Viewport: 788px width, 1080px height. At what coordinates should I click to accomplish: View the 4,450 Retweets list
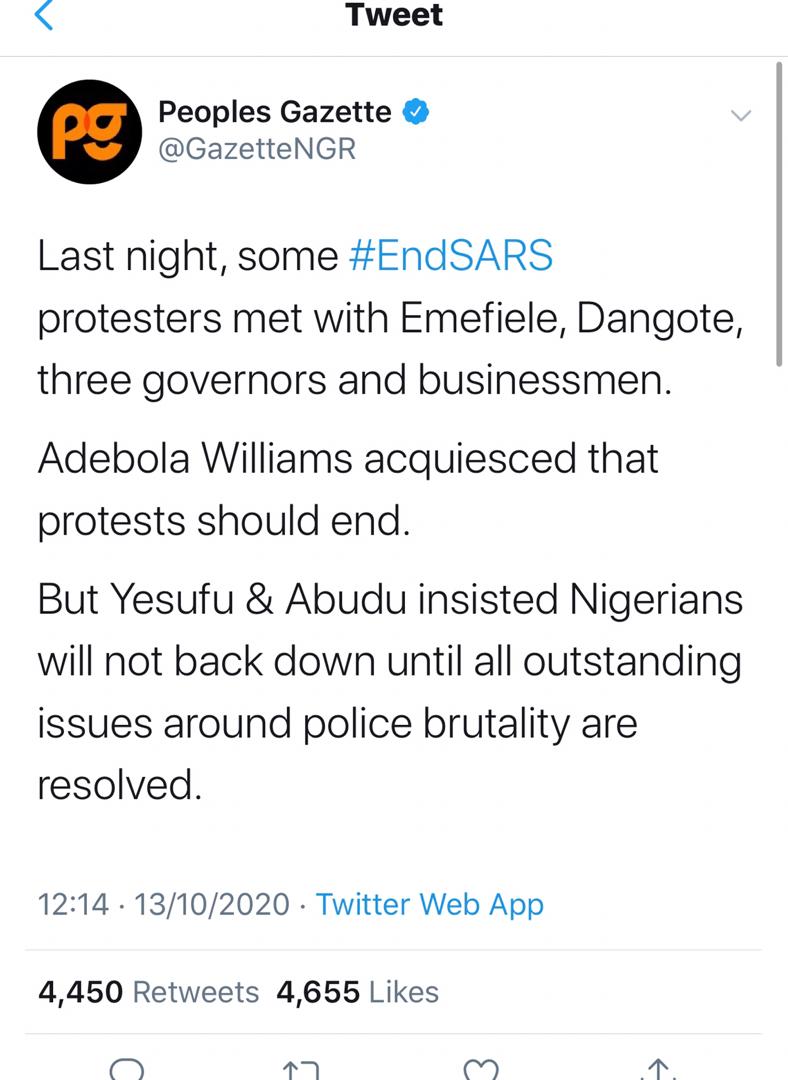[x=148, y=992]
